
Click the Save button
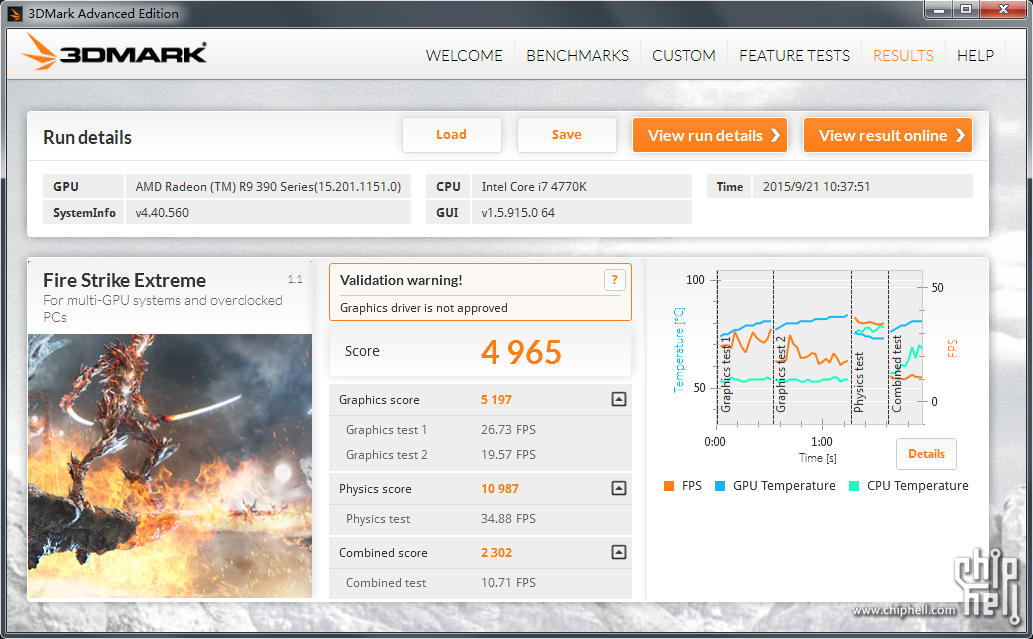567,135
